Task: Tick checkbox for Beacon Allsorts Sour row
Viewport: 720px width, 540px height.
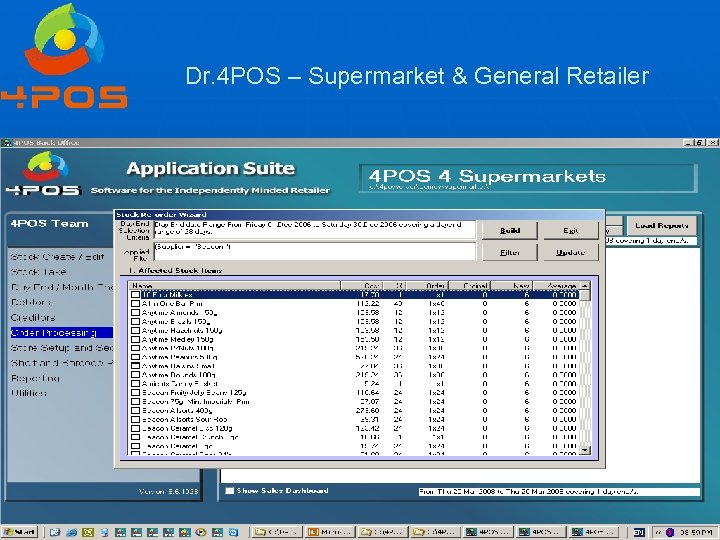Action: 135,419
